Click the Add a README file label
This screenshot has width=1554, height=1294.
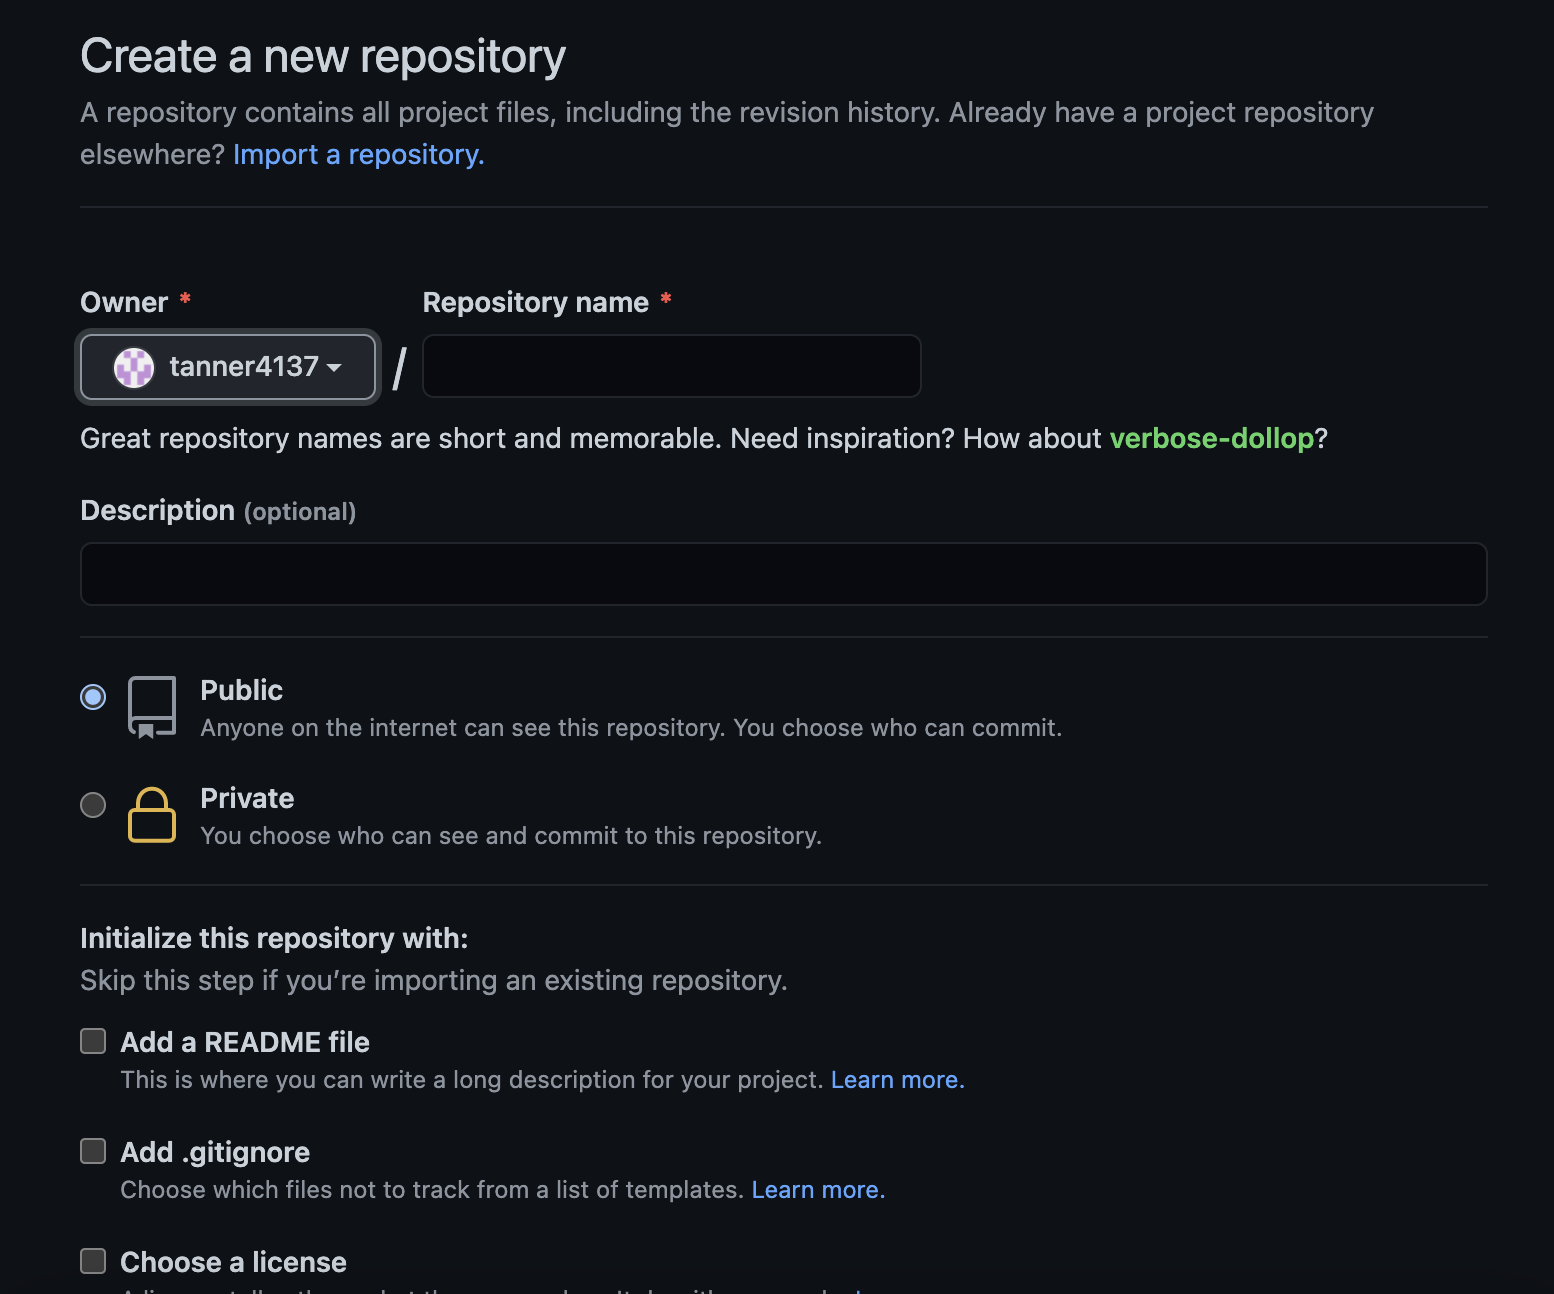tap(245, 1042)
